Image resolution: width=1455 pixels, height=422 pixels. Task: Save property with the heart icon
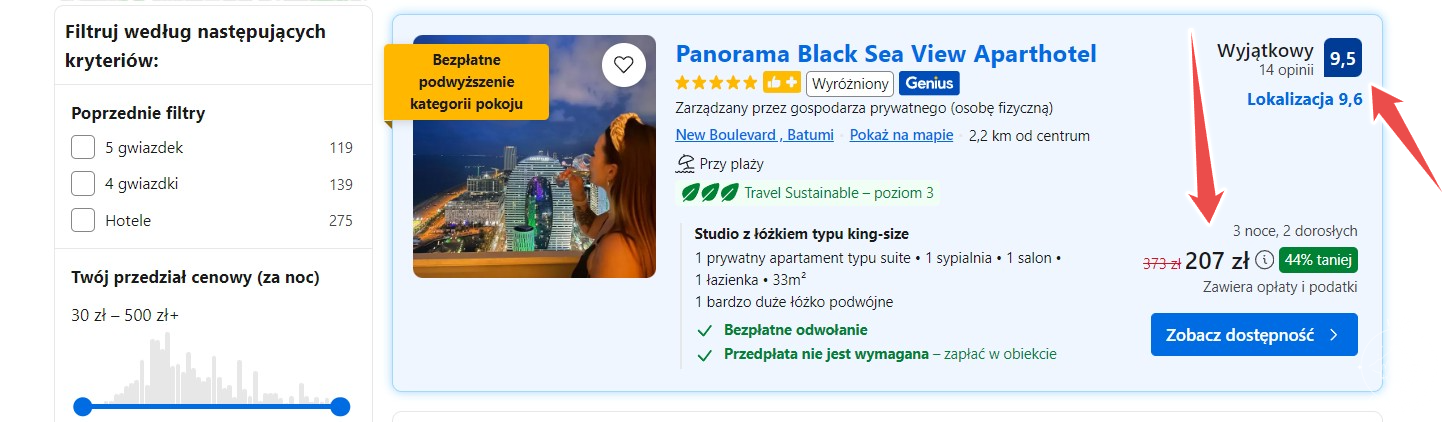point(624,65)
